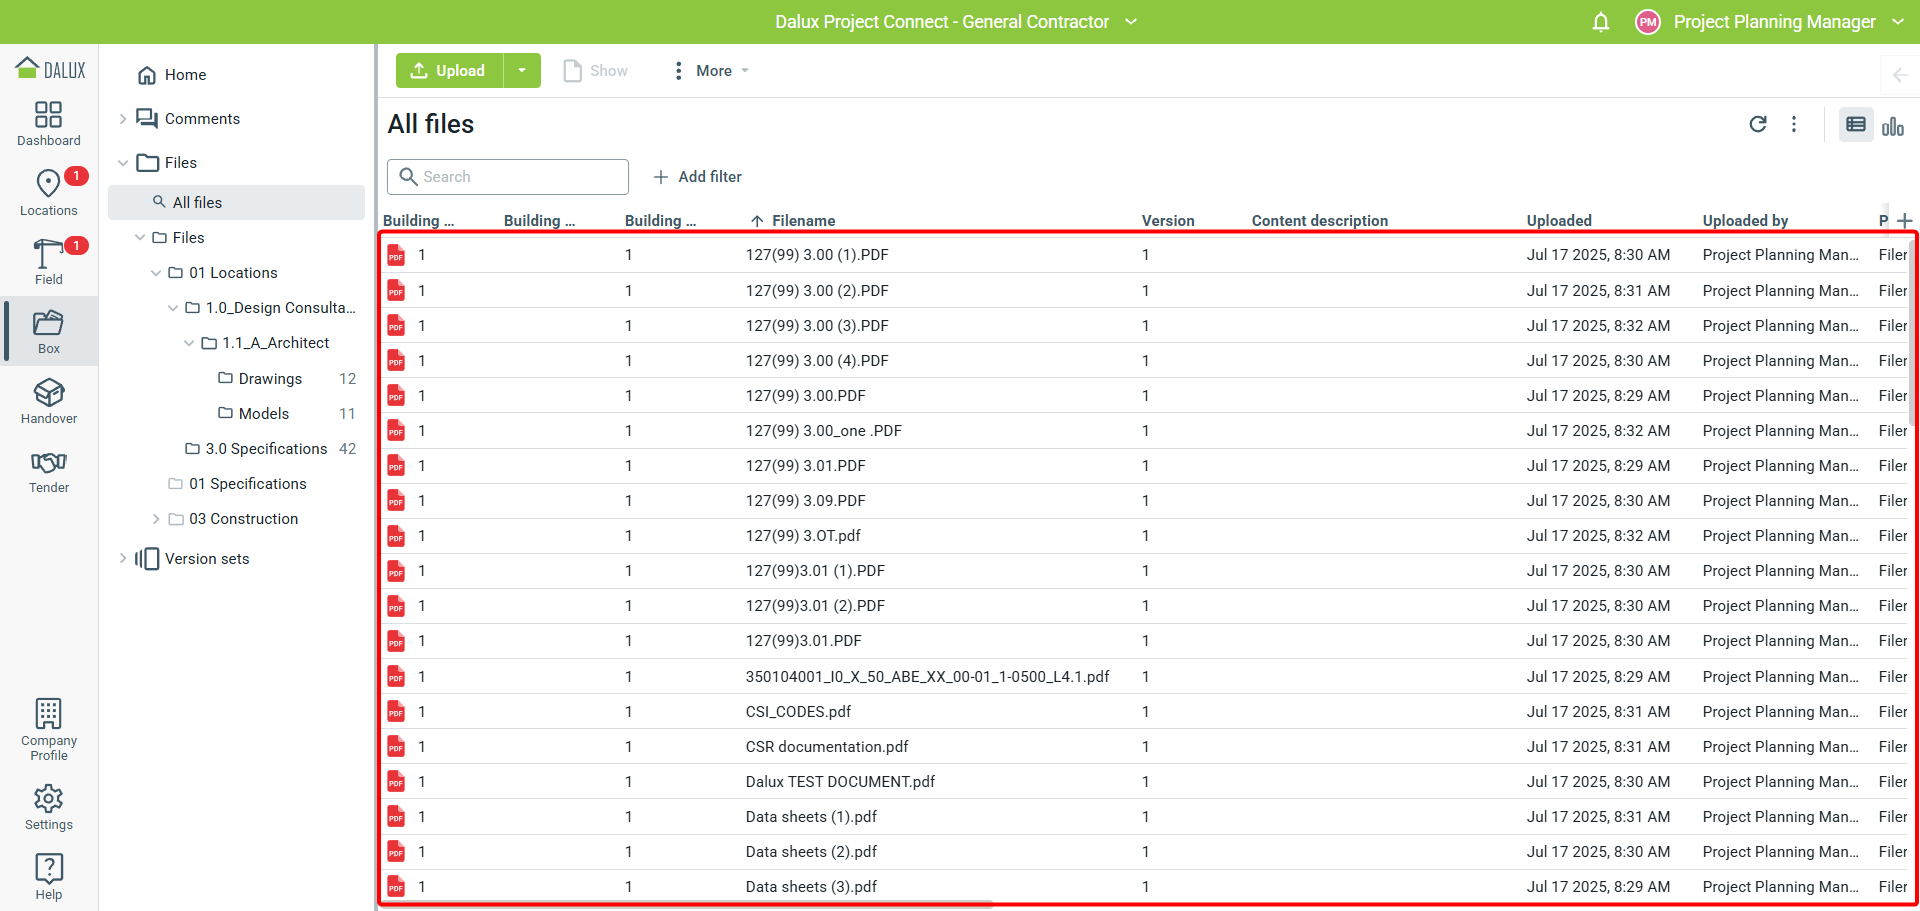
Task: Click the Upload button
Action: (x=449, y=71)
